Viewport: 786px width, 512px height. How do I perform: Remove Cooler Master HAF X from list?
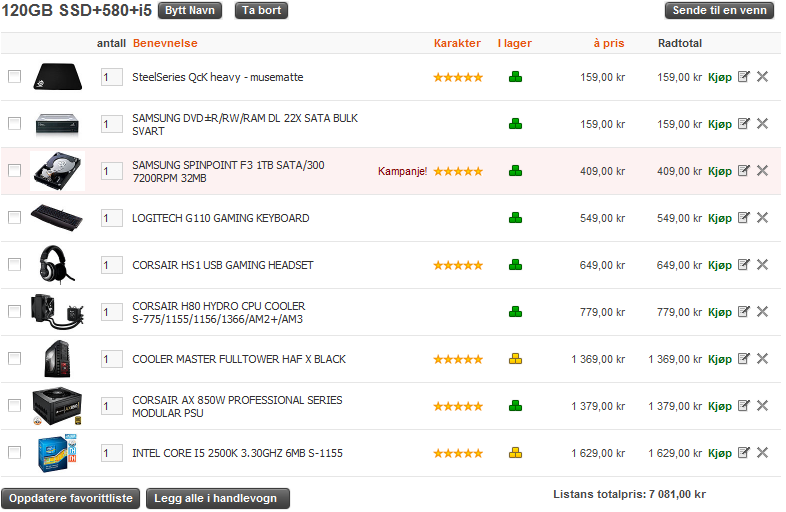762,359
